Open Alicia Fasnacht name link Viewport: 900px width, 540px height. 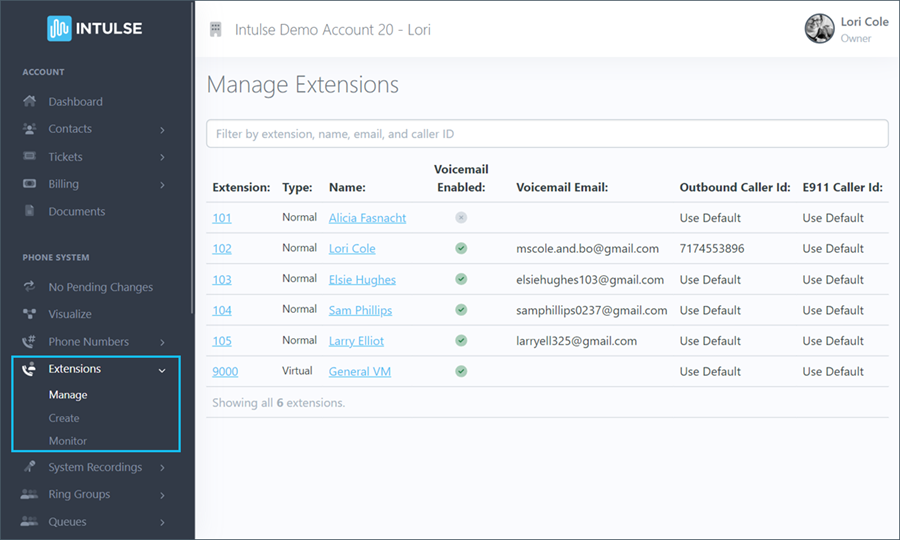pyautogui.click(x=367, y=218)
